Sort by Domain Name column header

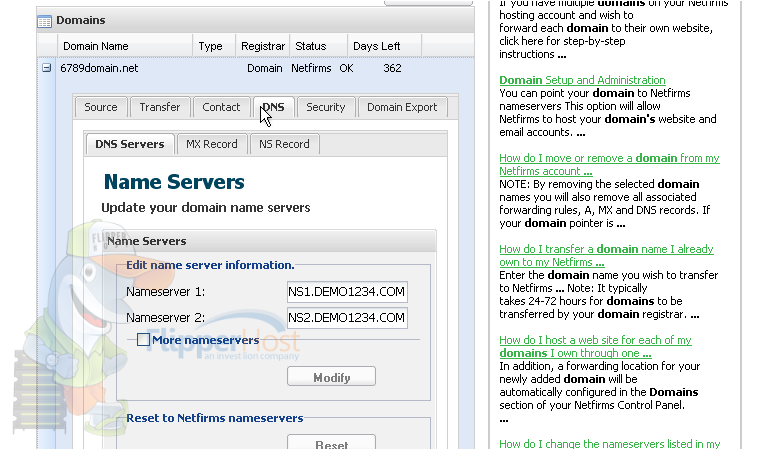click(x=125, y=46)
